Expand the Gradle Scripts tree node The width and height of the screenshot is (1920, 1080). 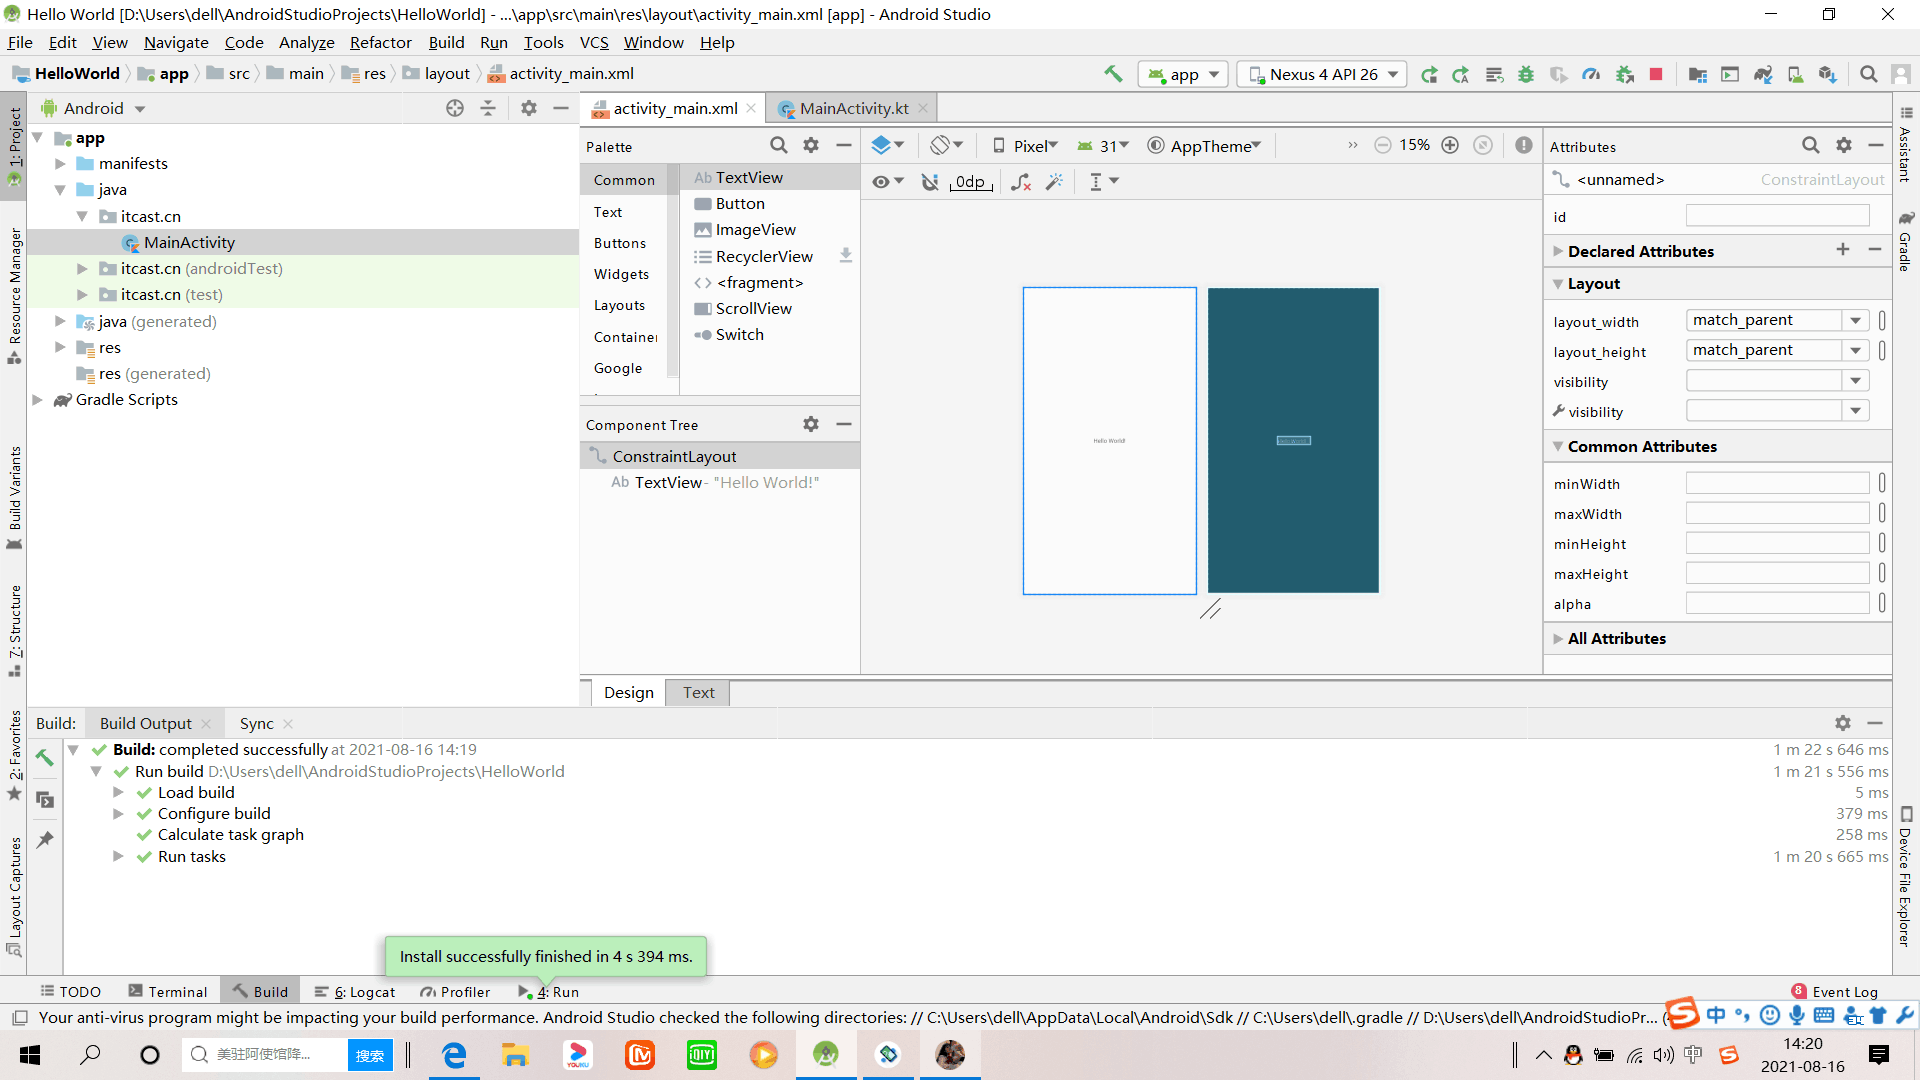tap(38, 400)
